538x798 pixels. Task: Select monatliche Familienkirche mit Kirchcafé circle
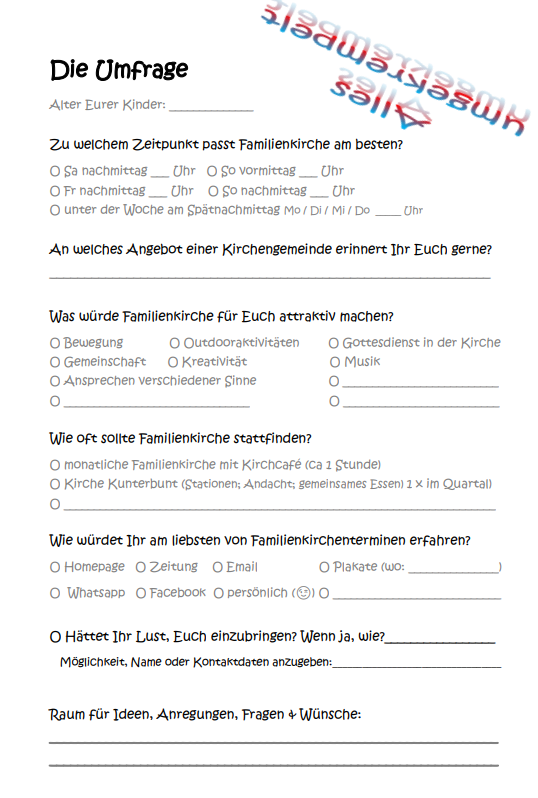pyautogui.click(x=55, y=465)
